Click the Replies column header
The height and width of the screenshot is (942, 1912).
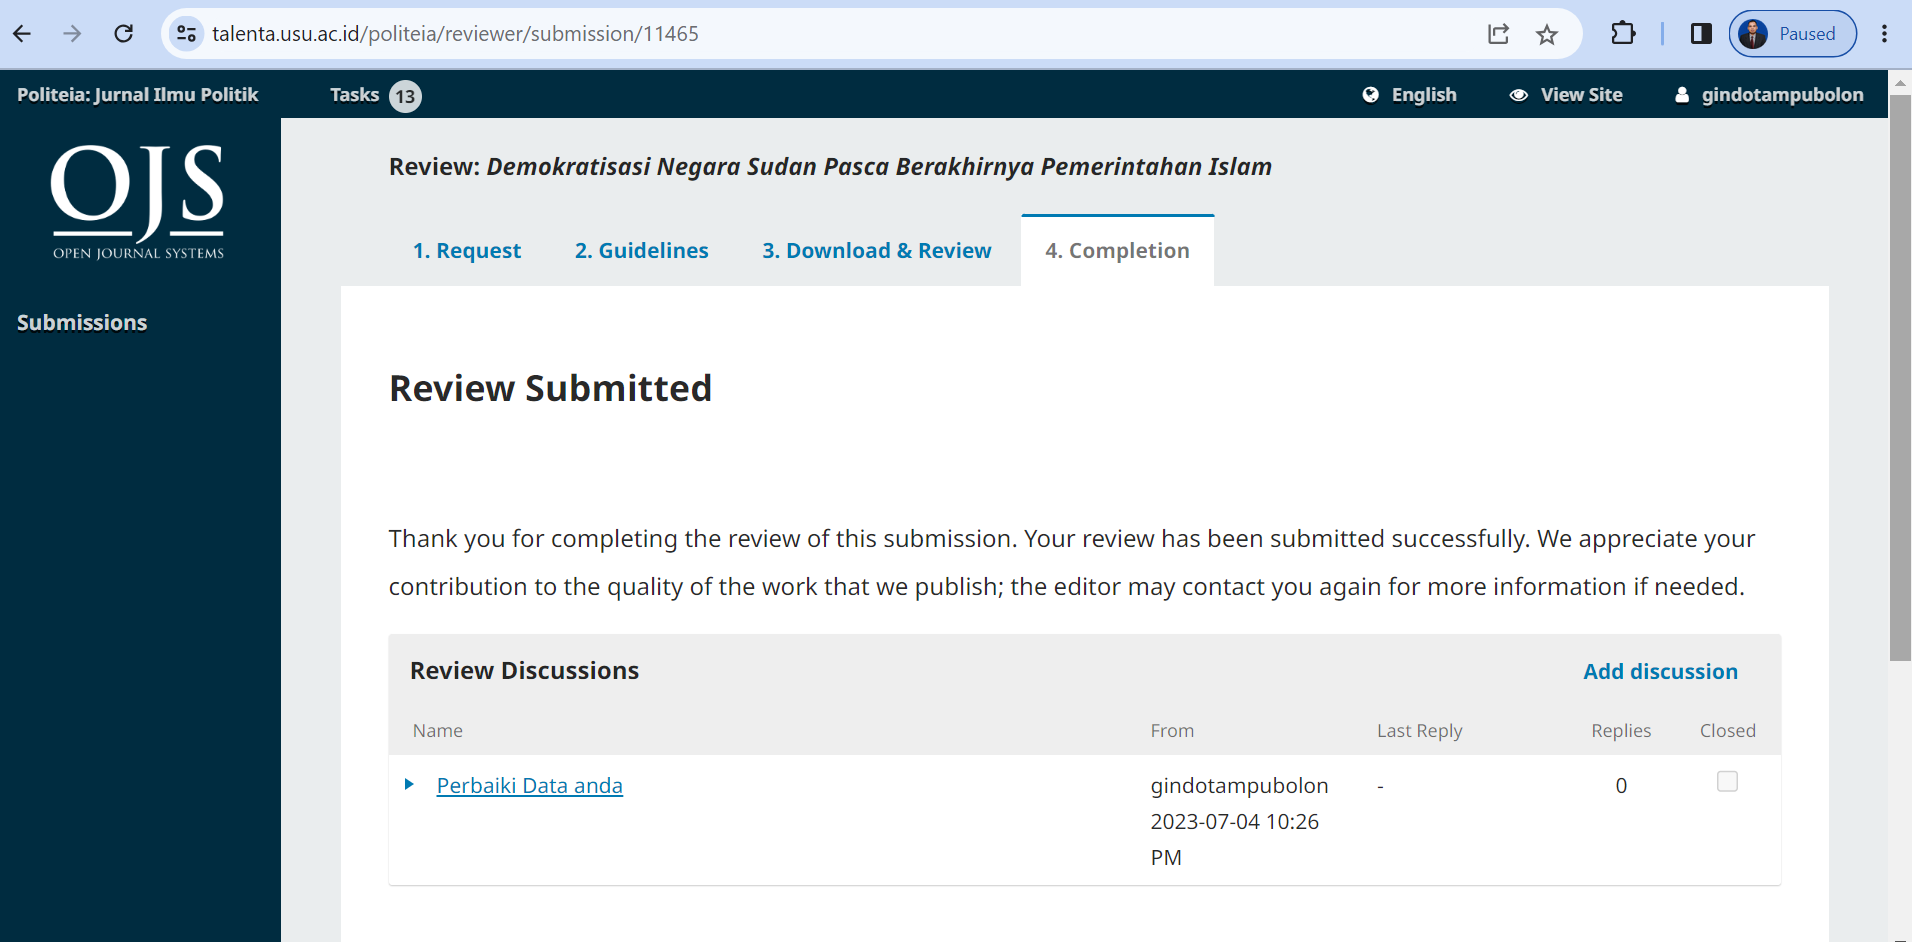tap(1621, 731)
